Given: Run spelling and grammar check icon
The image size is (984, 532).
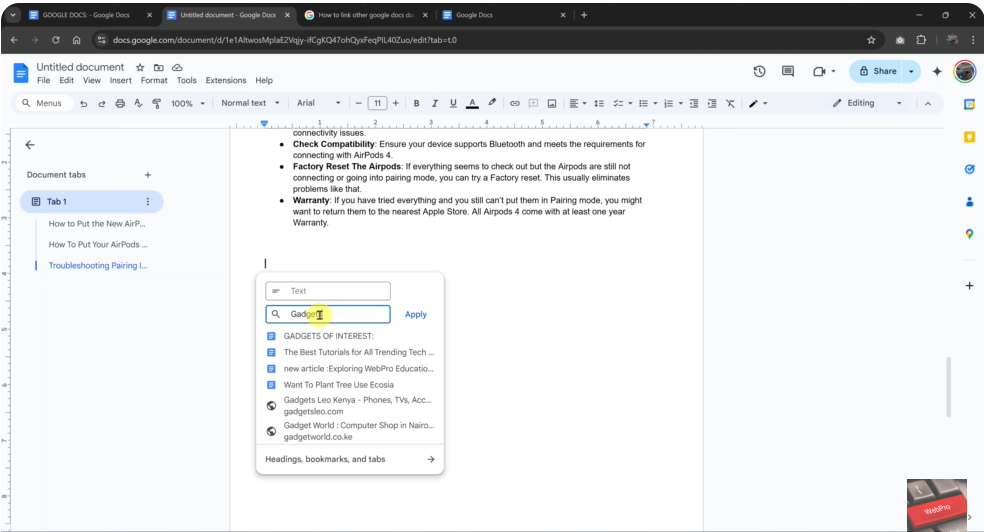Looking at the screenshot, I should coord(138,104).
